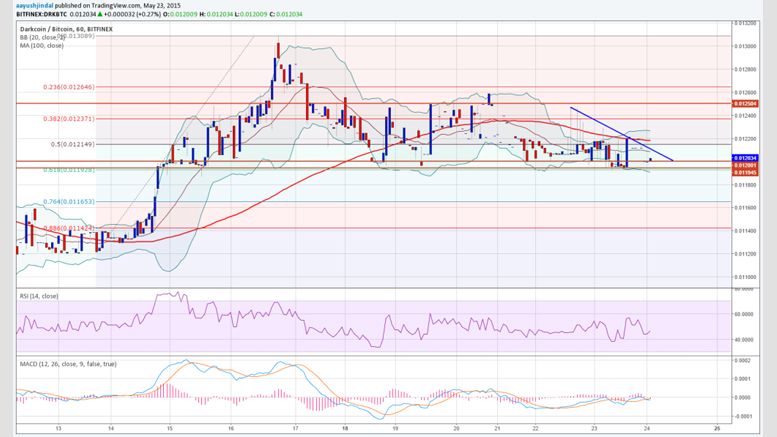Click date 15 on the time axis
777x437 pixels.
[x=169, y=428]
